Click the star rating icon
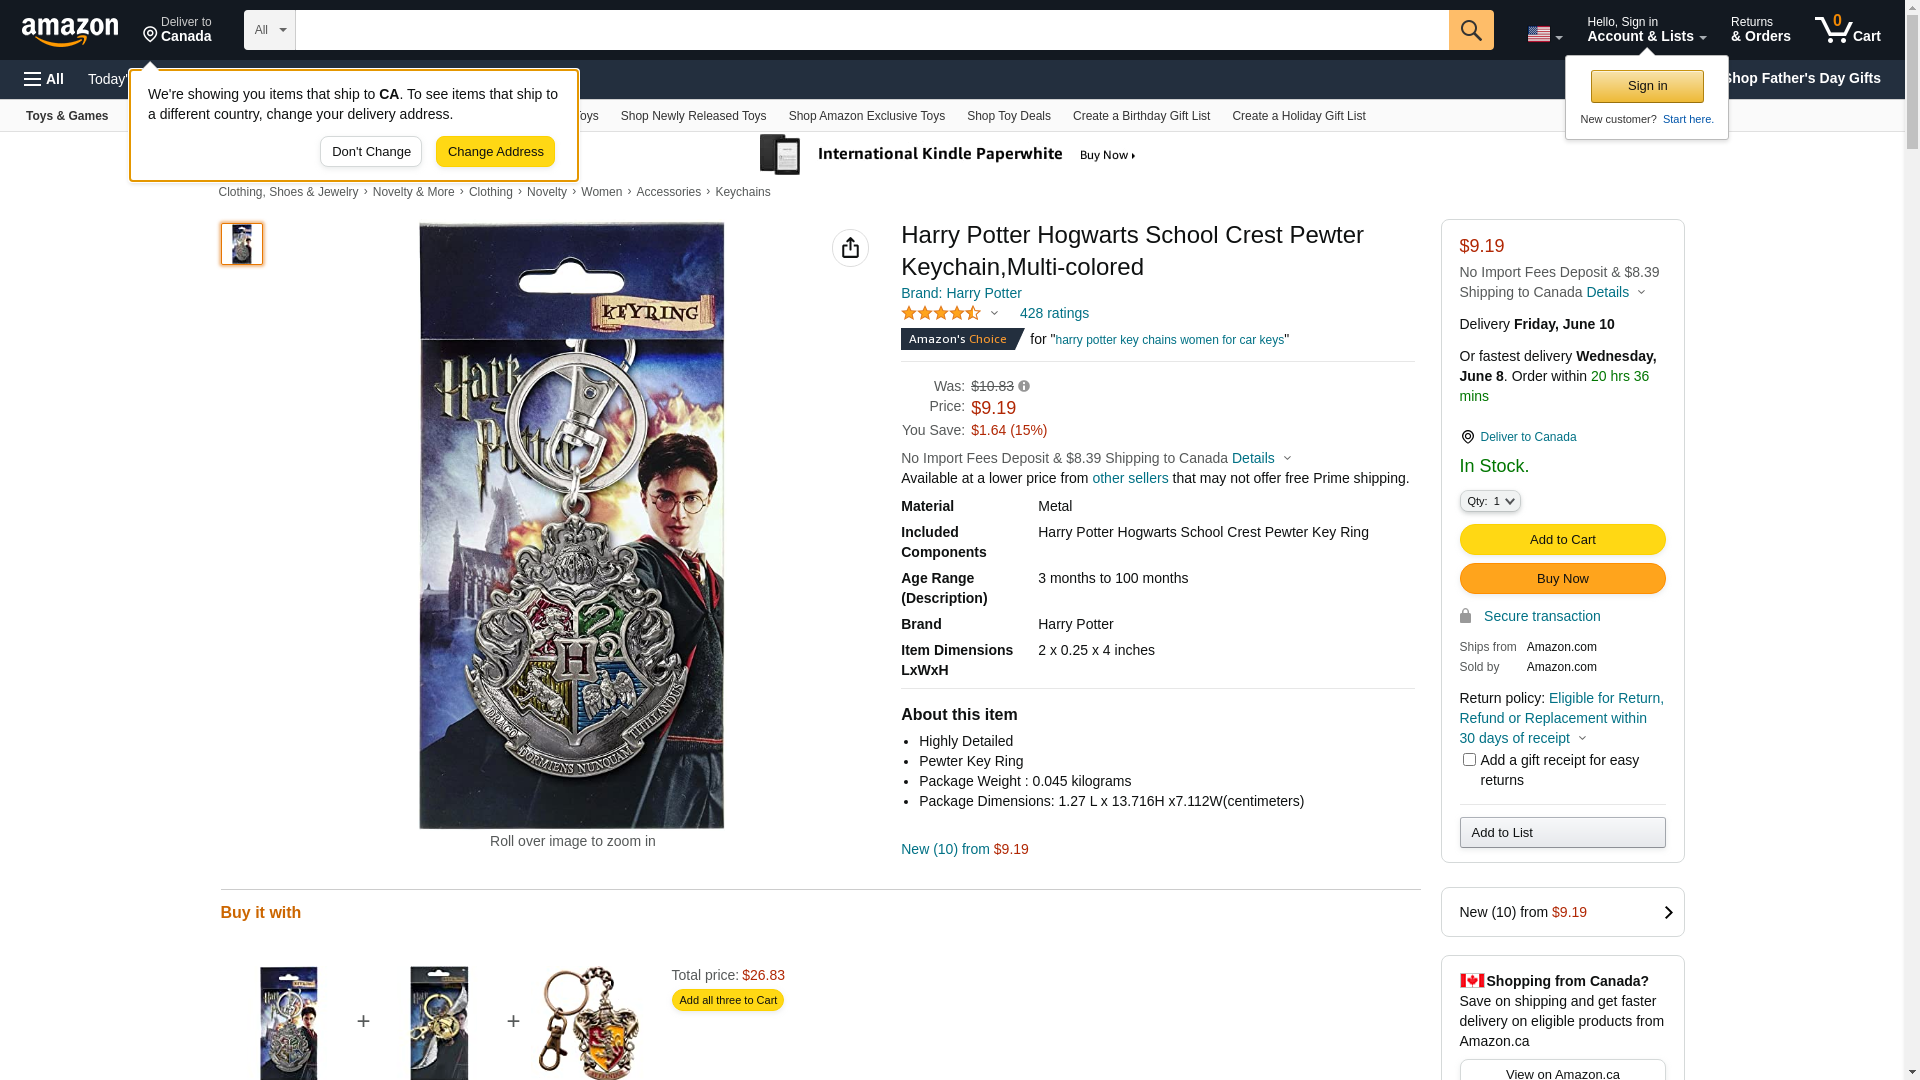The width and height of the screenshot is (1920, 1080). pyautogui.click(x=941, y=314)
